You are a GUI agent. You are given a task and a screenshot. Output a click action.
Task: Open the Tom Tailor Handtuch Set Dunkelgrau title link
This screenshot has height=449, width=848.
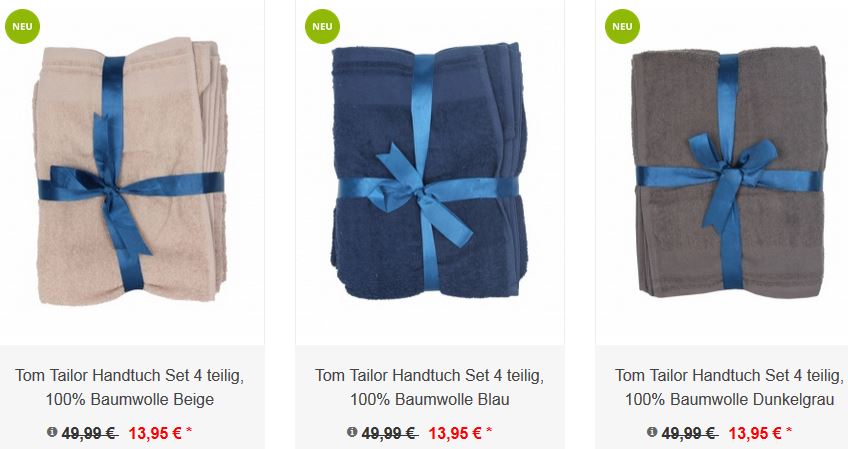pyautogui.click(x=730, y=387)
